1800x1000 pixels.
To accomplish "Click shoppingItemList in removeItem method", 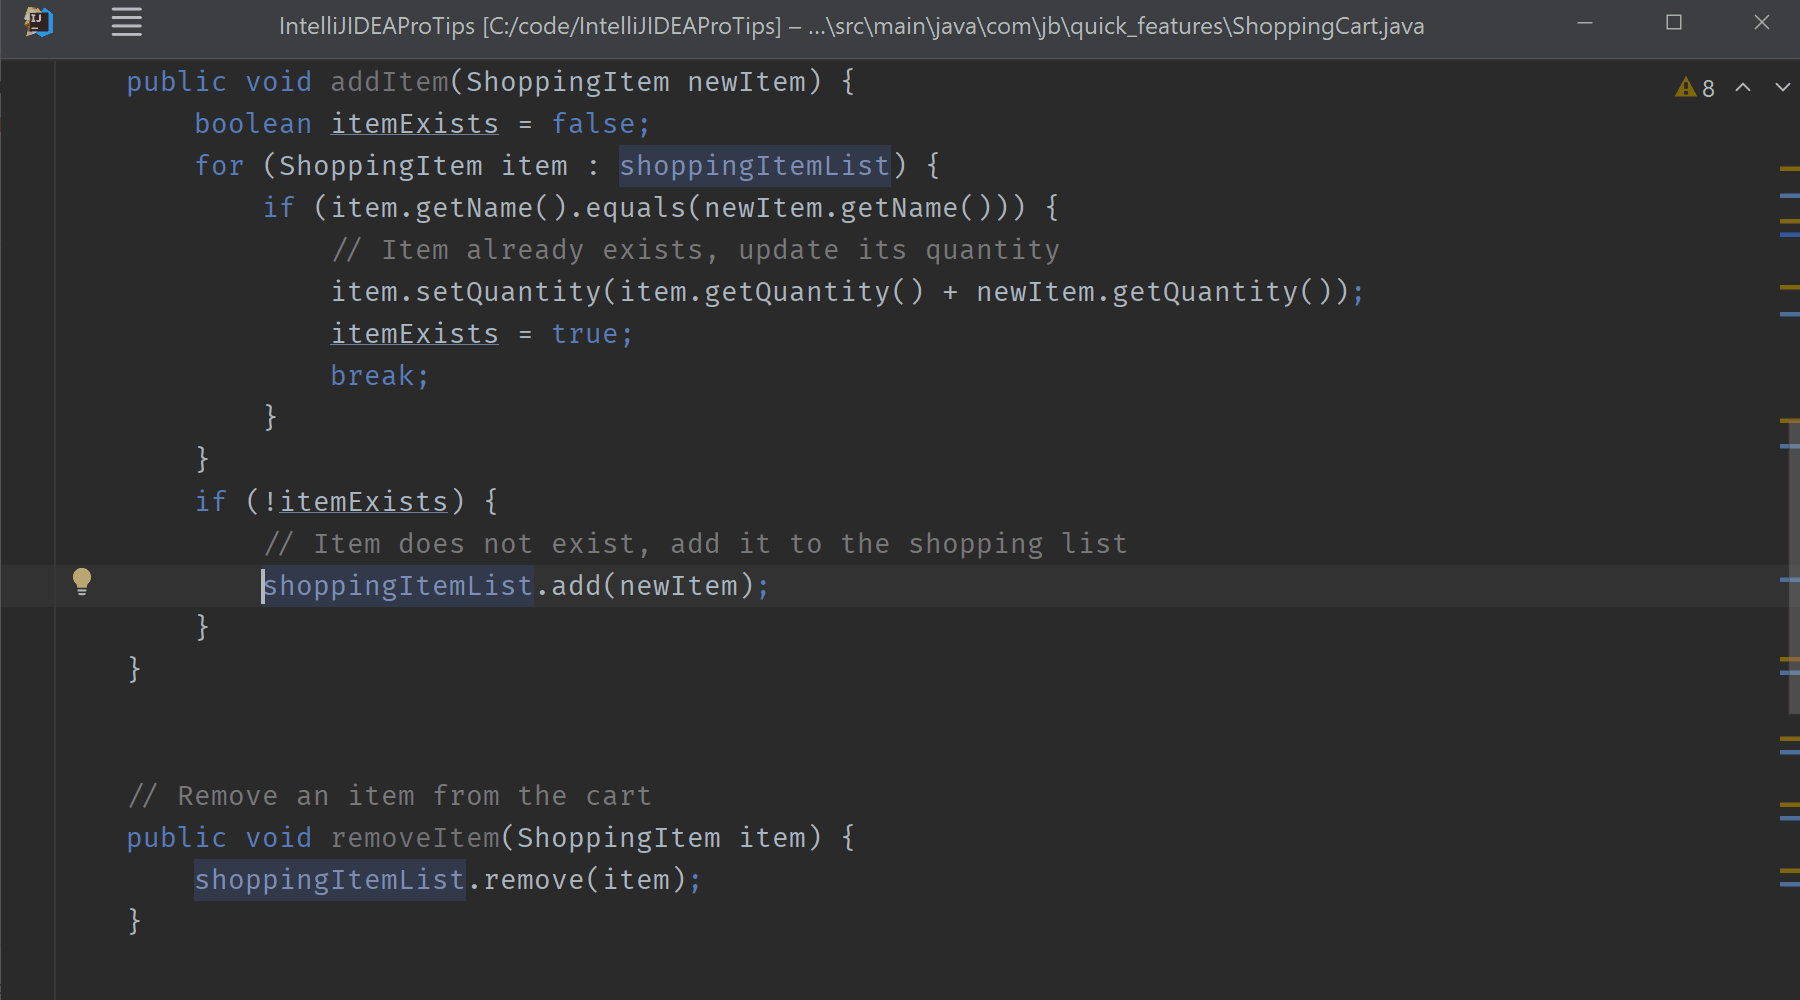I will click(329, 880).
